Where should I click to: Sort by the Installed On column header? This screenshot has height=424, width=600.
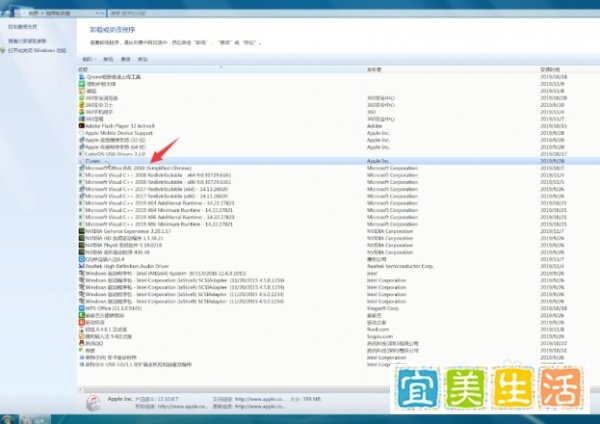click(x=569, y=69)
